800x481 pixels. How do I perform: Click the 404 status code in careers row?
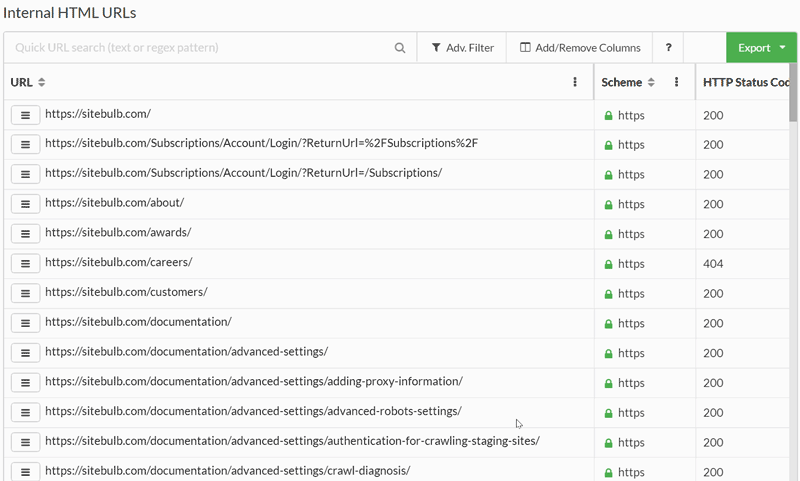point(713,264)
